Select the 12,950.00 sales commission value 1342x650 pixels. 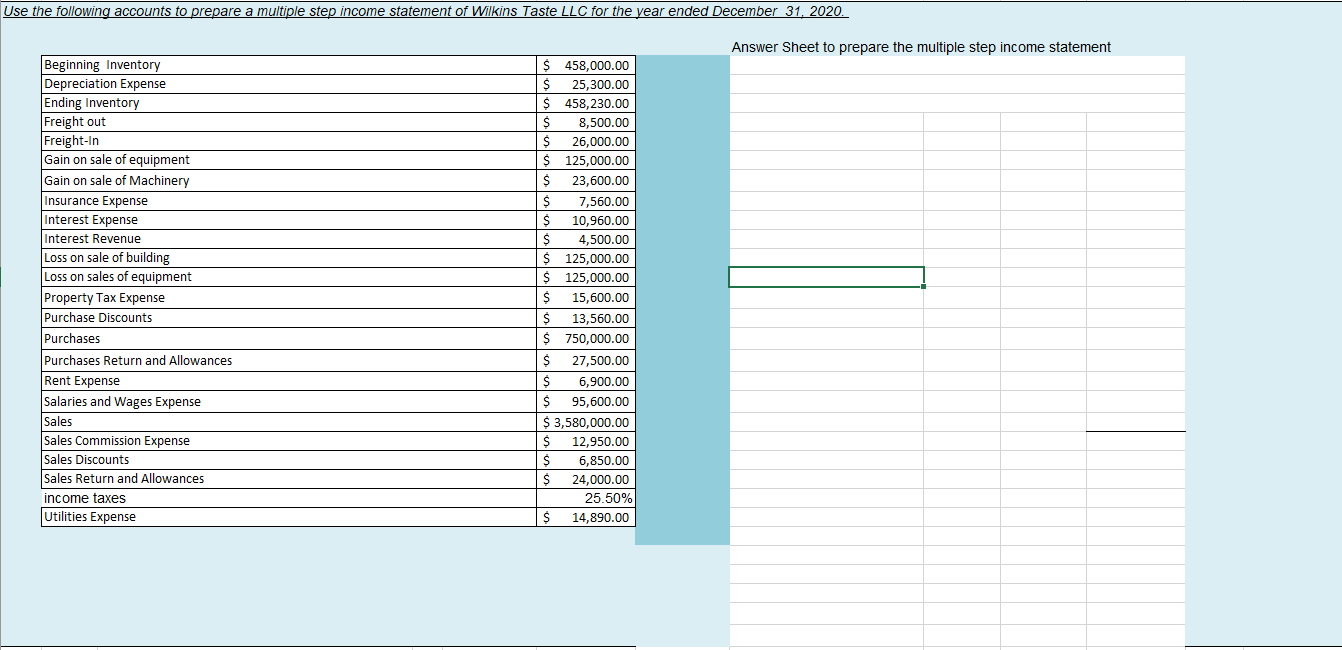[587, 441]
